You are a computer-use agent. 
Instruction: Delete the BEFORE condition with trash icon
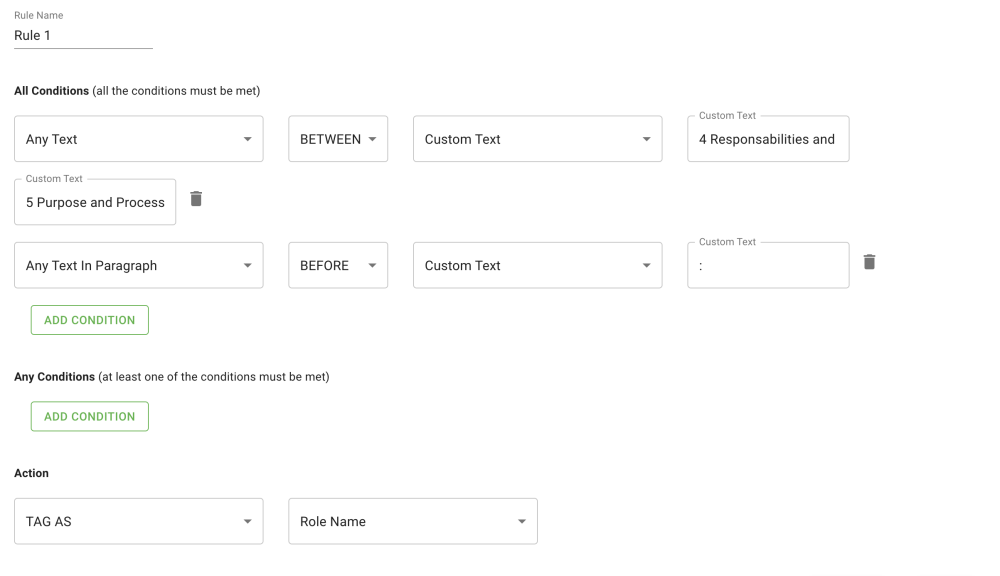pos(869,262)
